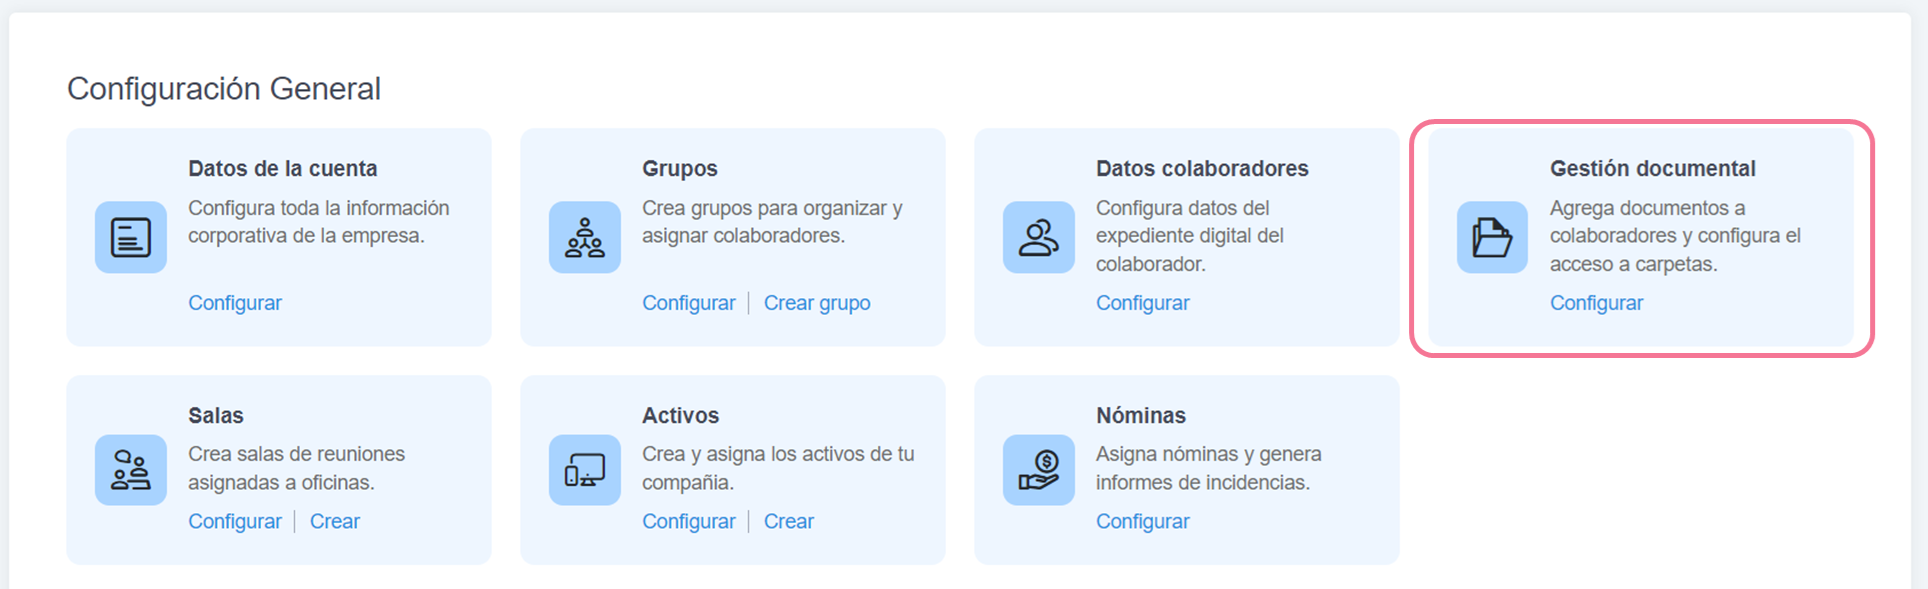This screenshot has width=1928, height=589.
Task: Open Configurar link in Activos card
Action: pos(688,521)
